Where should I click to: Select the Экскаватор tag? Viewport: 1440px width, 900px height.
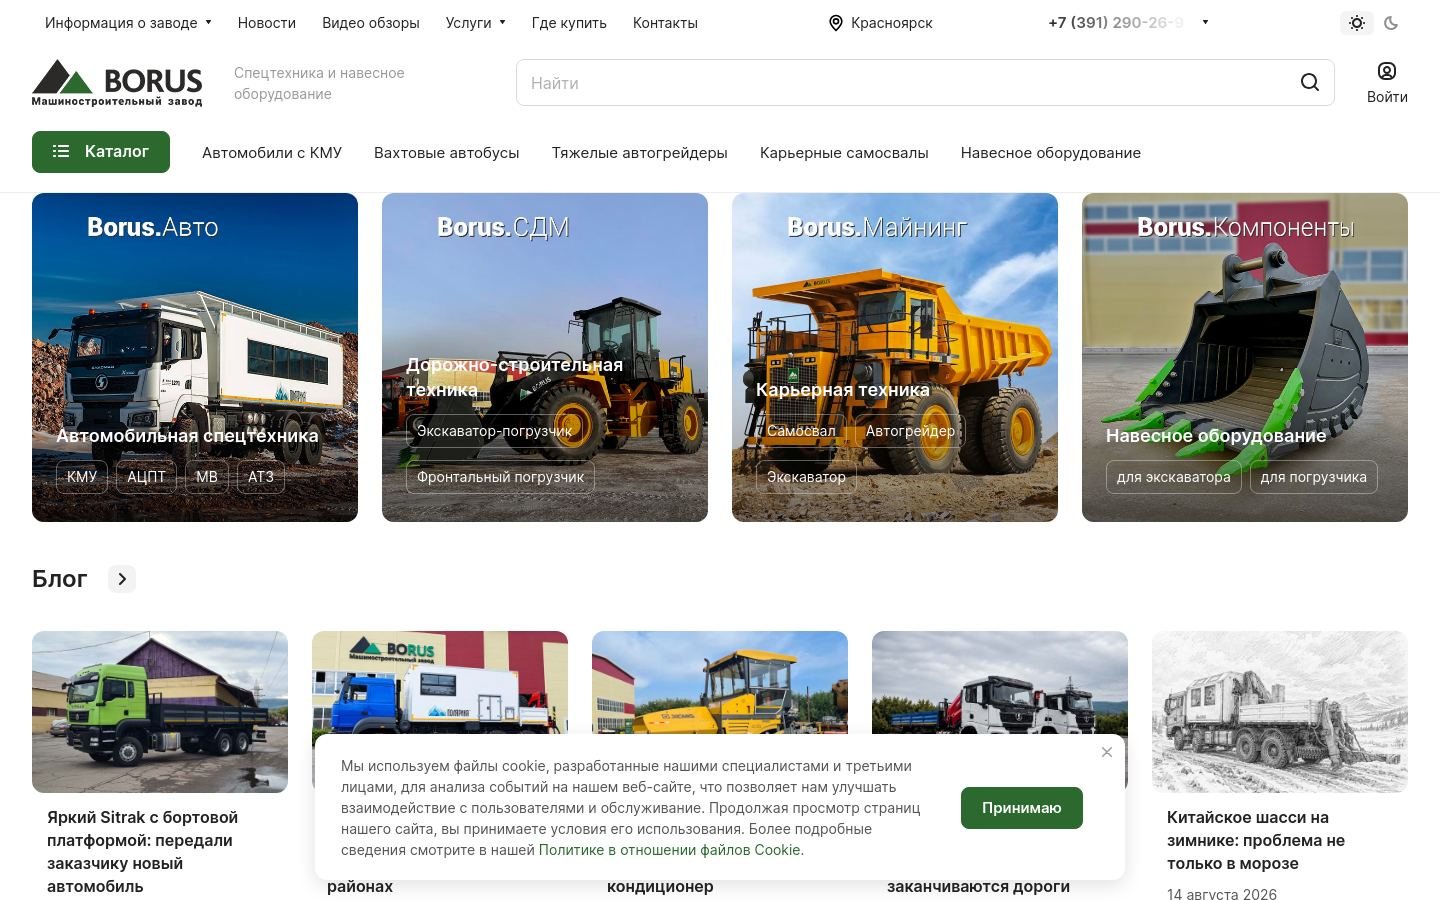806,477
